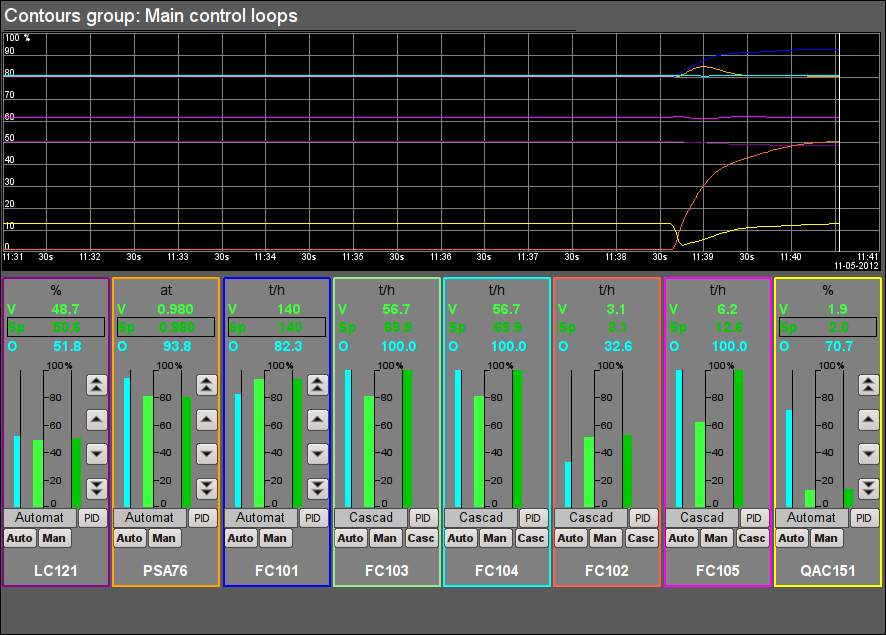Screen dimensions: 886x635
Task: Set FC102 to Man mode
Action: tap(606, 538)
